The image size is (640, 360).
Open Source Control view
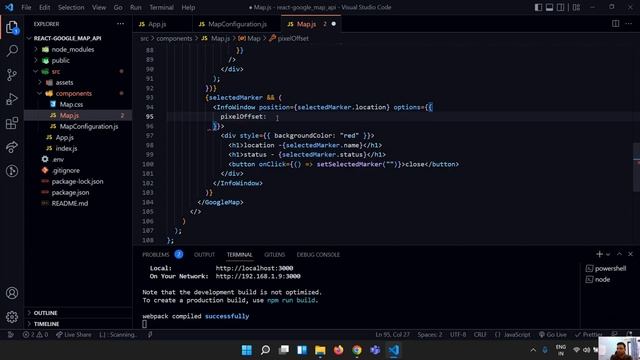[12, 75]
